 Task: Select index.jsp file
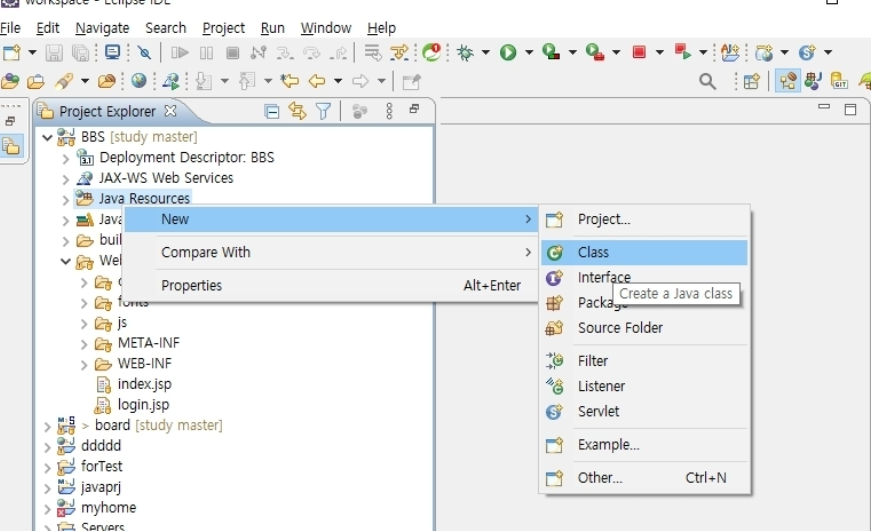[x=144, y=384]
